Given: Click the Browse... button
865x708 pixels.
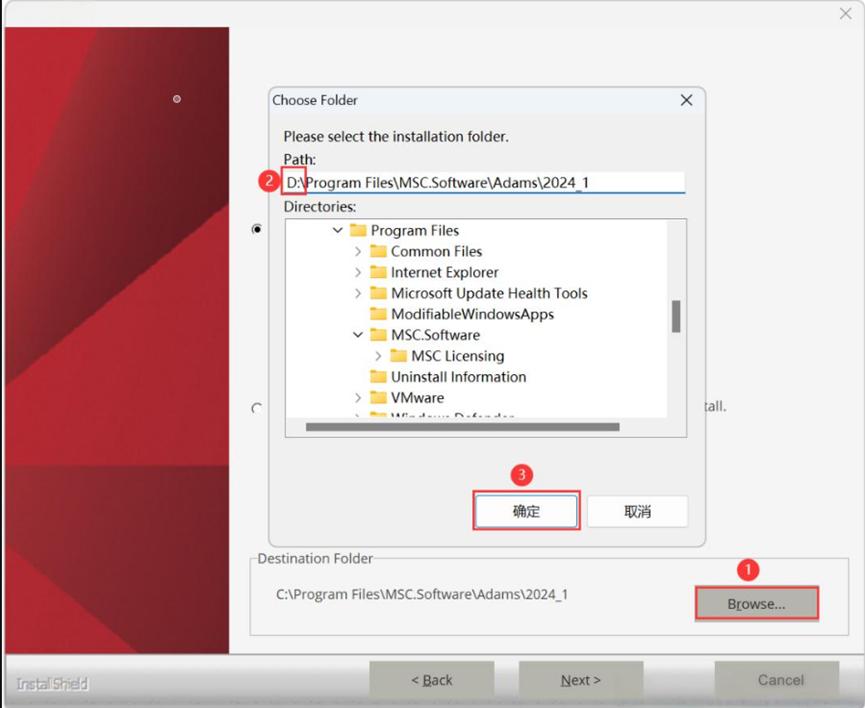Looking at the screenshot, I should pos(756,603).
